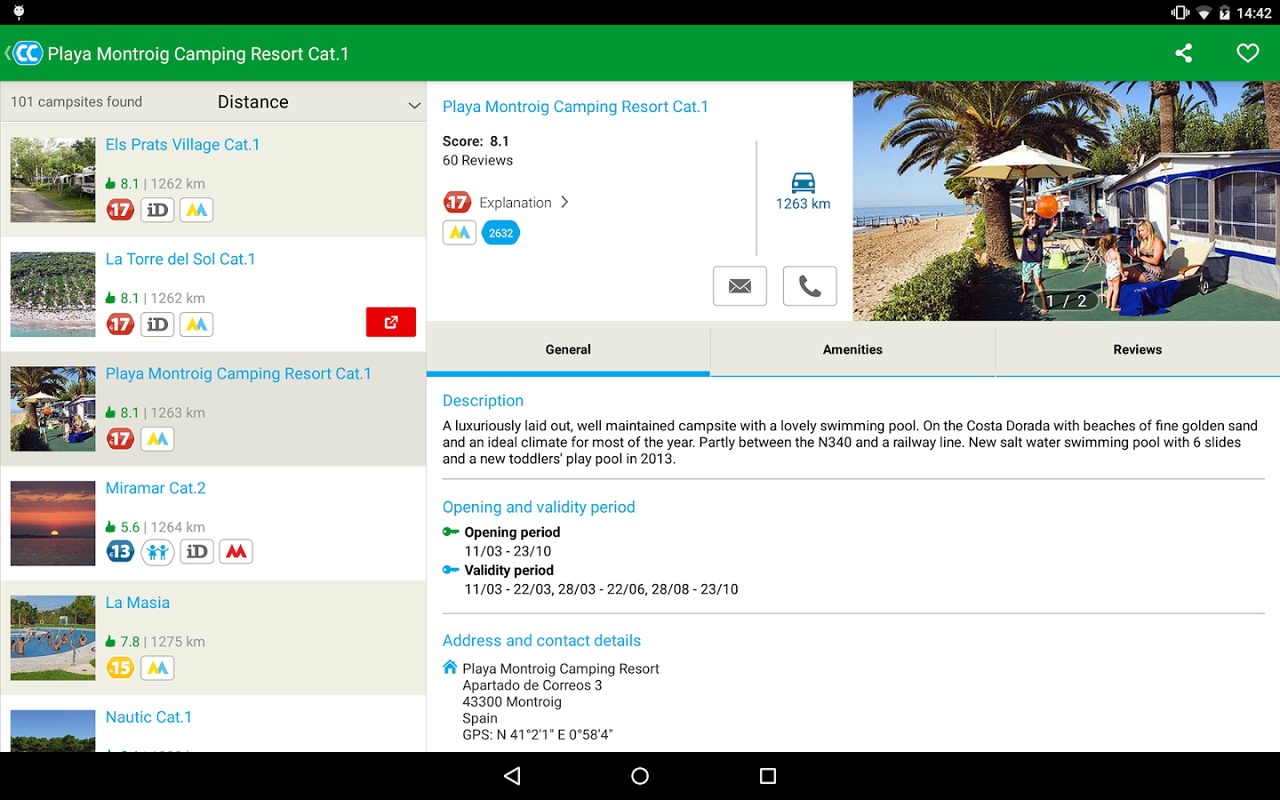
Task: Tap the tent icon for La Masia
Action: (x=158, y=668)
